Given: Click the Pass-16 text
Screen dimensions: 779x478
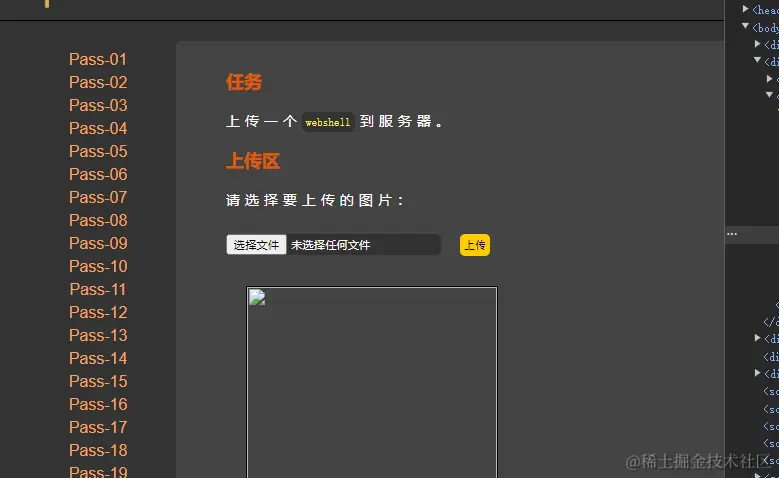Looking at the screenshot, I should 98,404.
